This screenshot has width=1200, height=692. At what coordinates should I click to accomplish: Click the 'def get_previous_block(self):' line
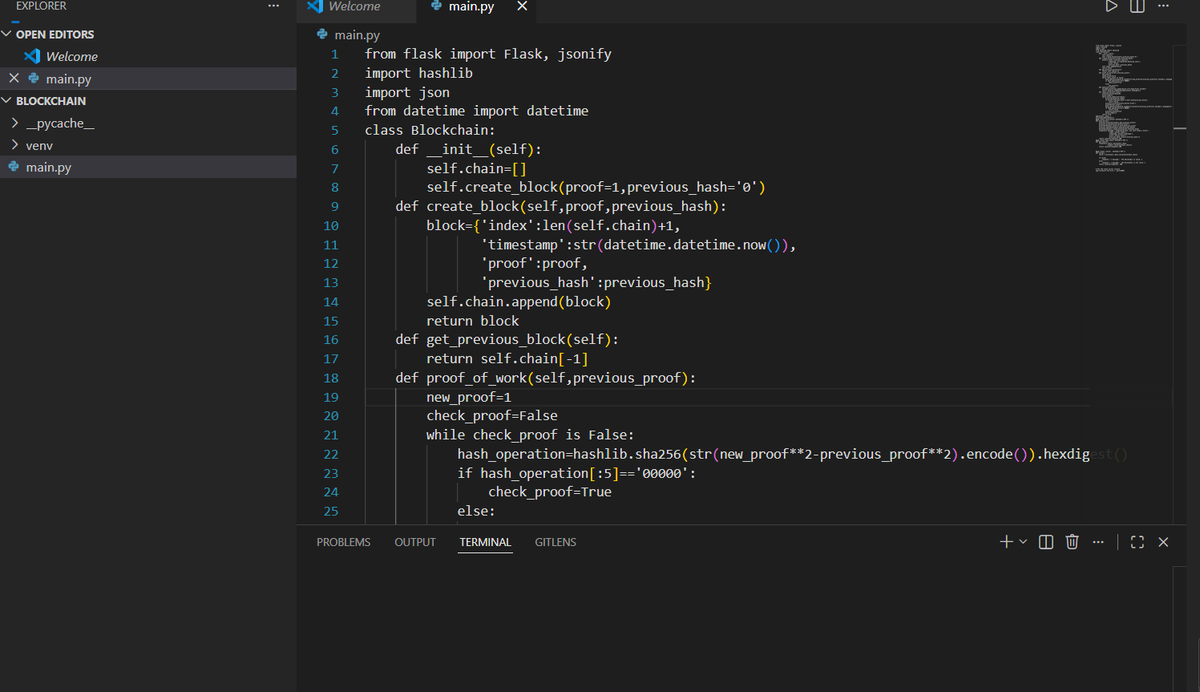pyautogui.click(x=507, y=339)
